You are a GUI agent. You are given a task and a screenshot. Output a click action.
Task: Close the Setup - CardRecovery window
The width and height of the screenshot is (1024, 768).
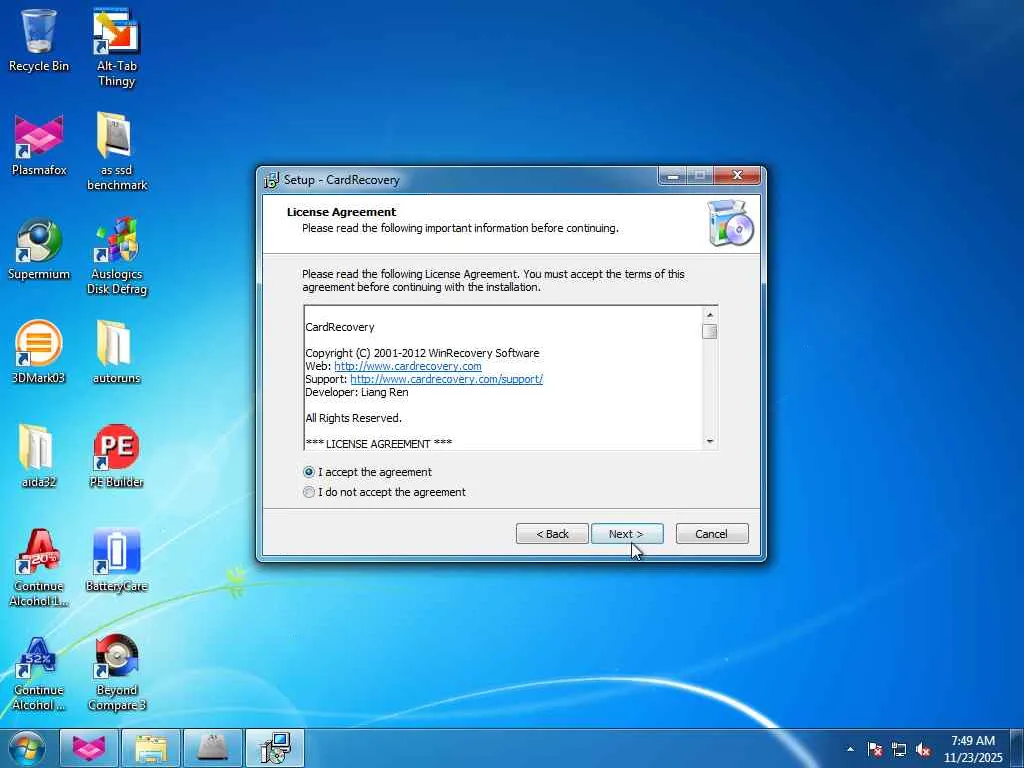[737, 175]
